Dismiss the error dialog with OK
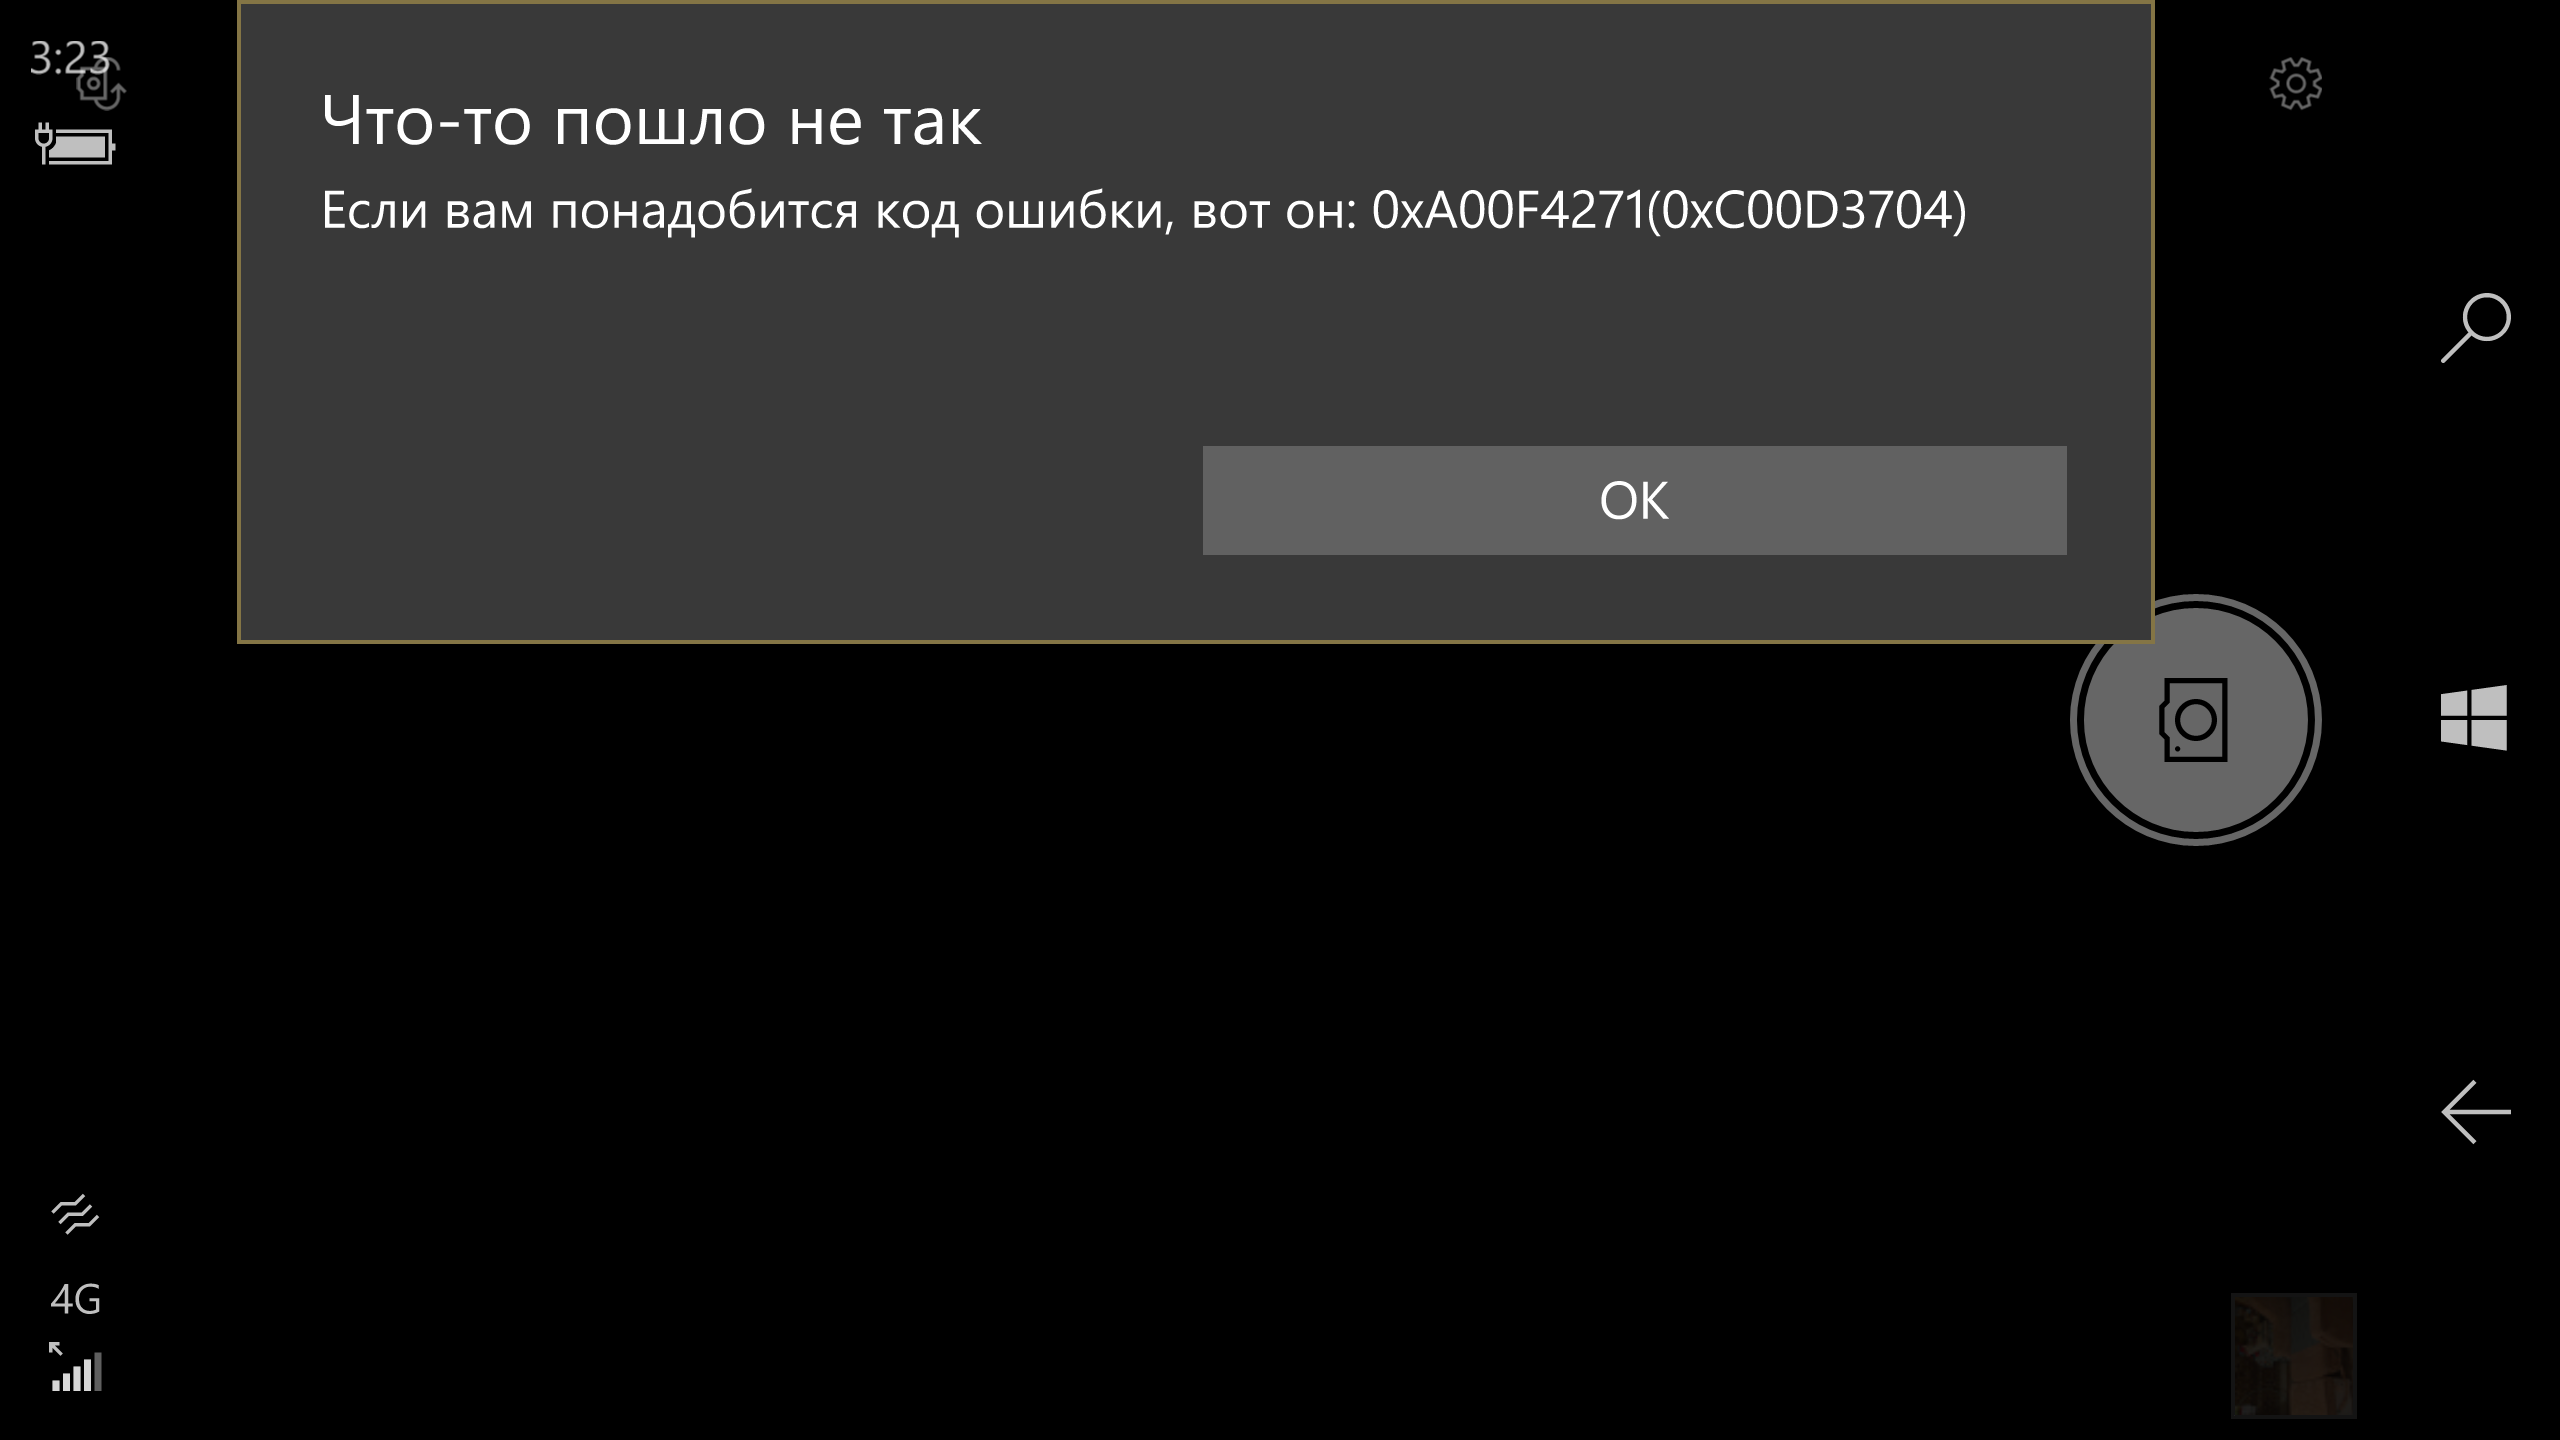2560x1440 pixels. coord(1634,500)
